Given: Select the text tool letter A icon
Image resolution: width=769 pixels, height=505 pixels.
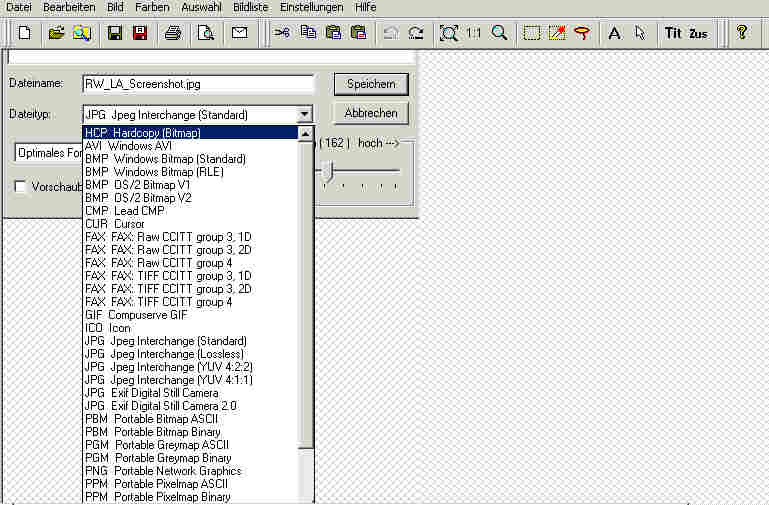Looking at the screenshot, I should 614,33.
